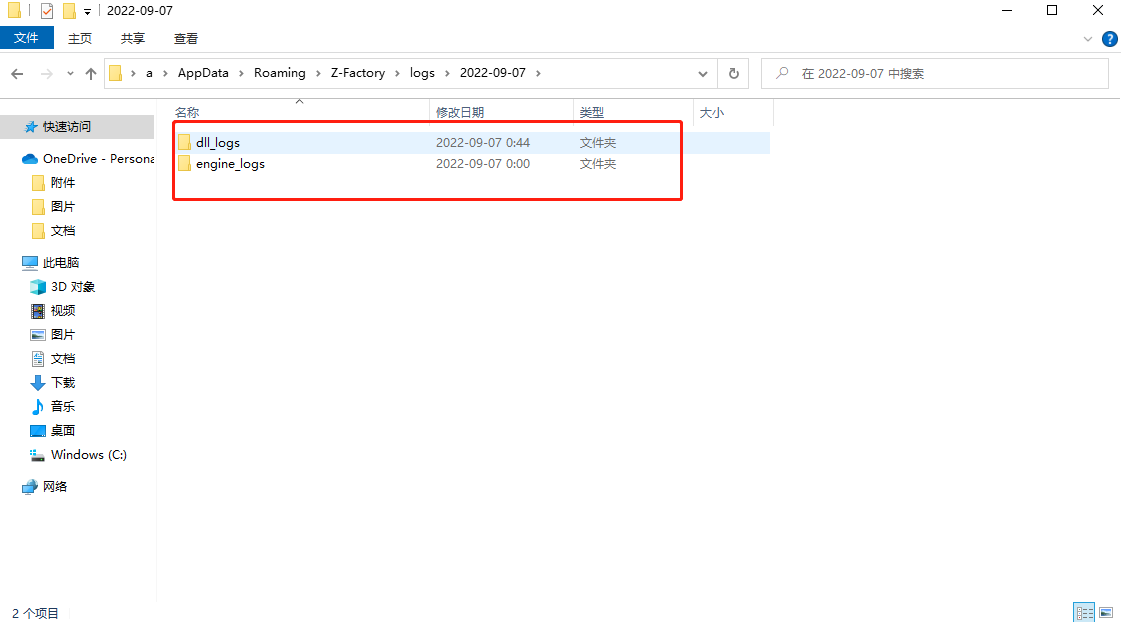Switch to details view layout
Viewport: 1122px width, 622px height.
tap(1084, 612)
